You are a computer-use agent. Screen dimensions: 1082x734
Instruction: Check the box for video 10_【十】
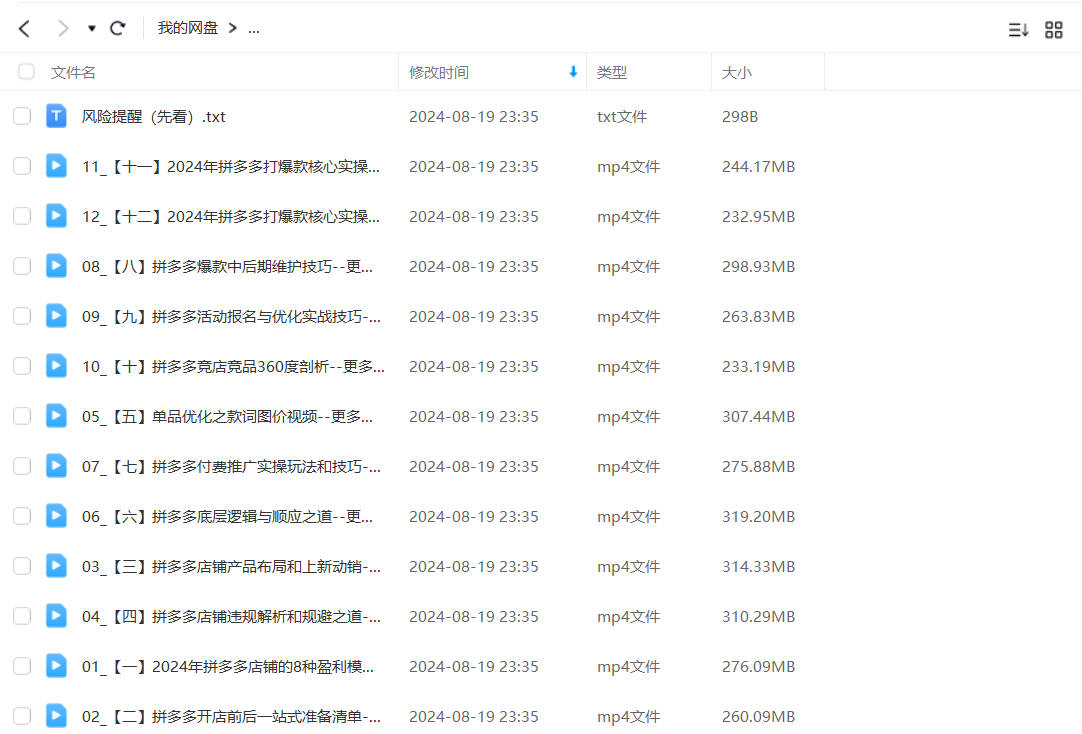[22, 366]
